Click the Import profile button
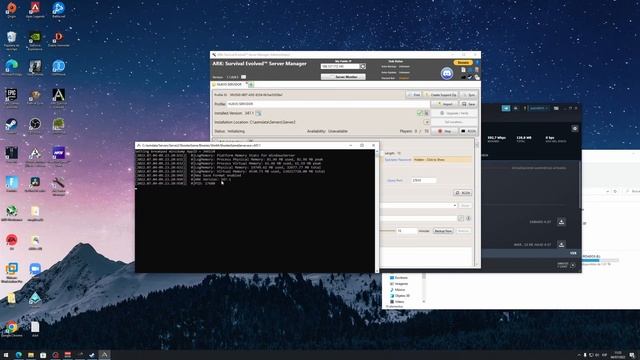The width and height of the screenshot is (640, 360). (x=445, y=104)
